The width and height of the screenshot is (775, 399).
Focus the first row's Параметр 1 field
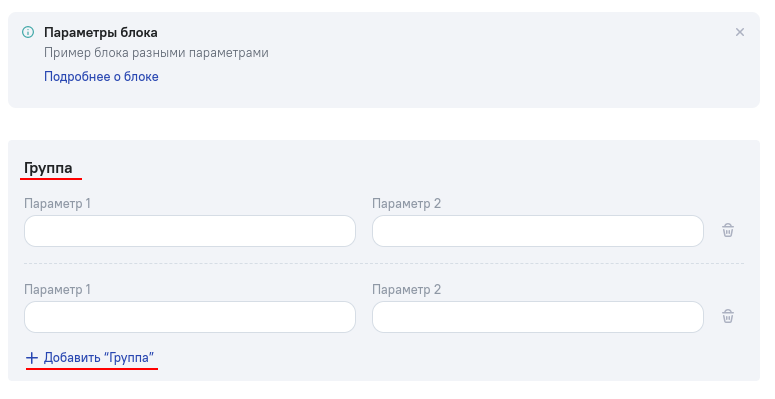[190, 231]
